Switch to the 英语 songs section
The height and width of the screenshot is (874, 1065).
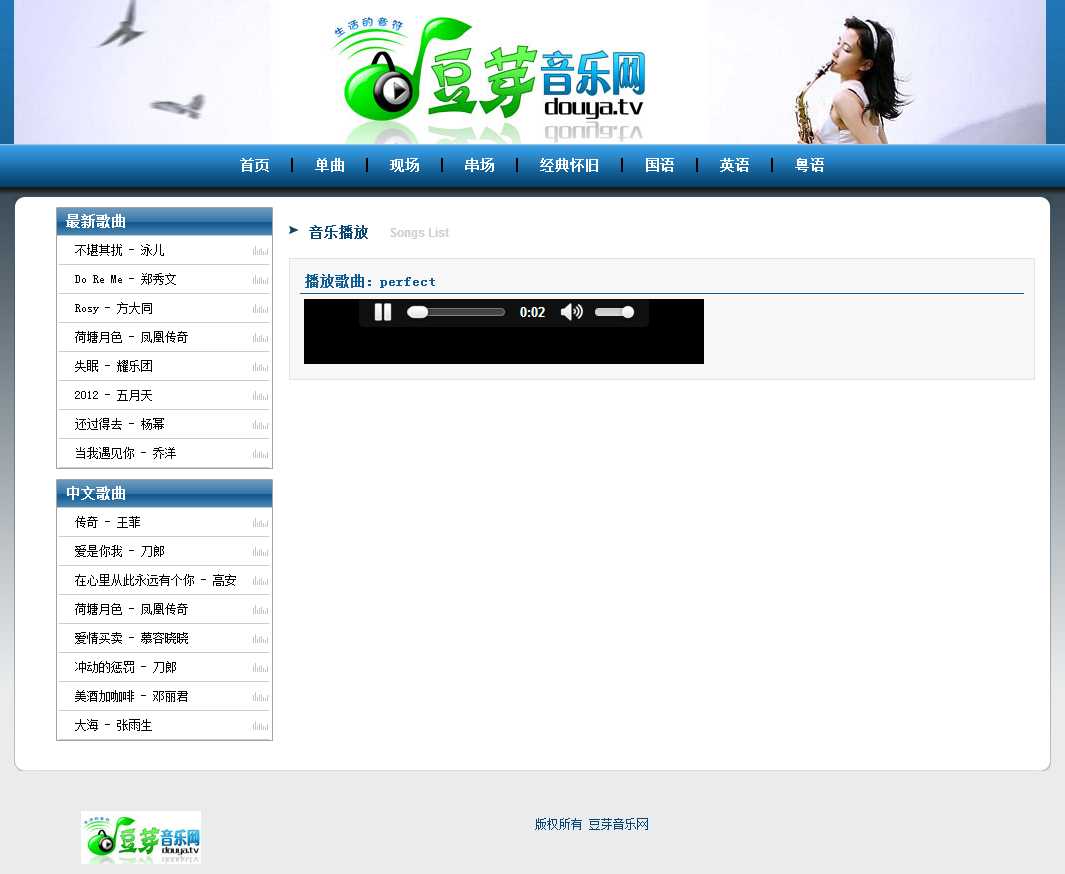point(735,165)
